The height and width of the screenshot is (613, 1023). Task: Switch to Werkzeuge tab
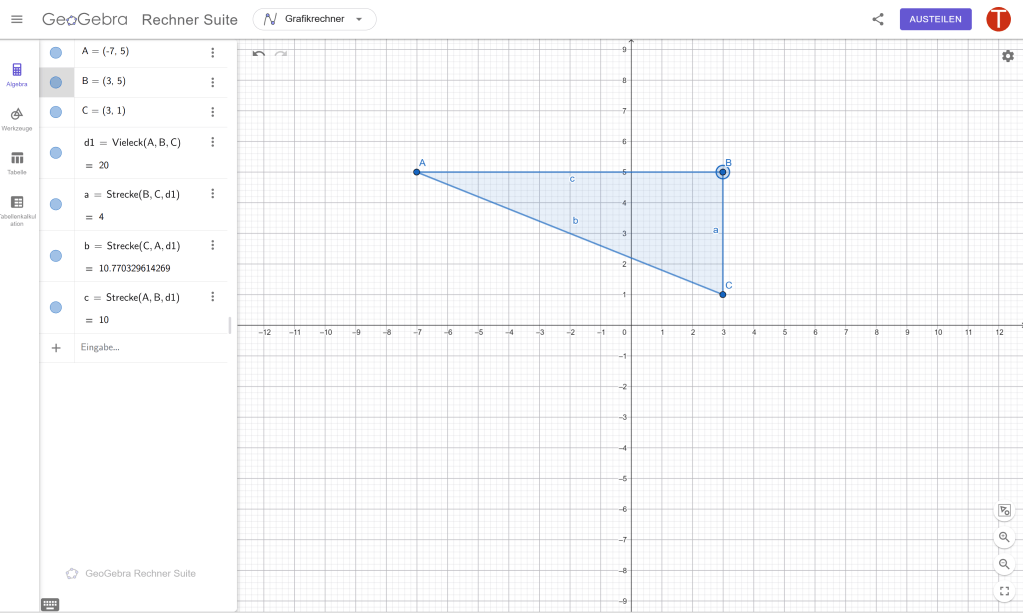(17, 117)
